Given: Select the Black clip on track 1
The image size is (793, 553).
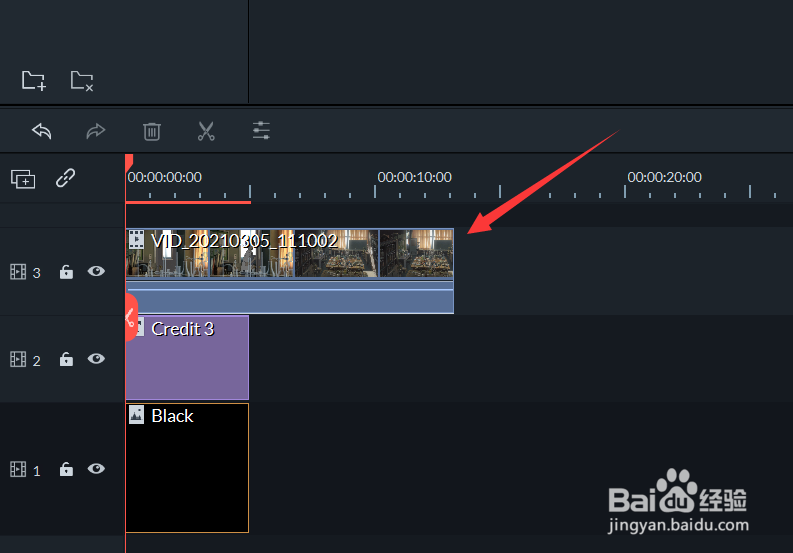Looking at the screenshot, I should [187, 468].
